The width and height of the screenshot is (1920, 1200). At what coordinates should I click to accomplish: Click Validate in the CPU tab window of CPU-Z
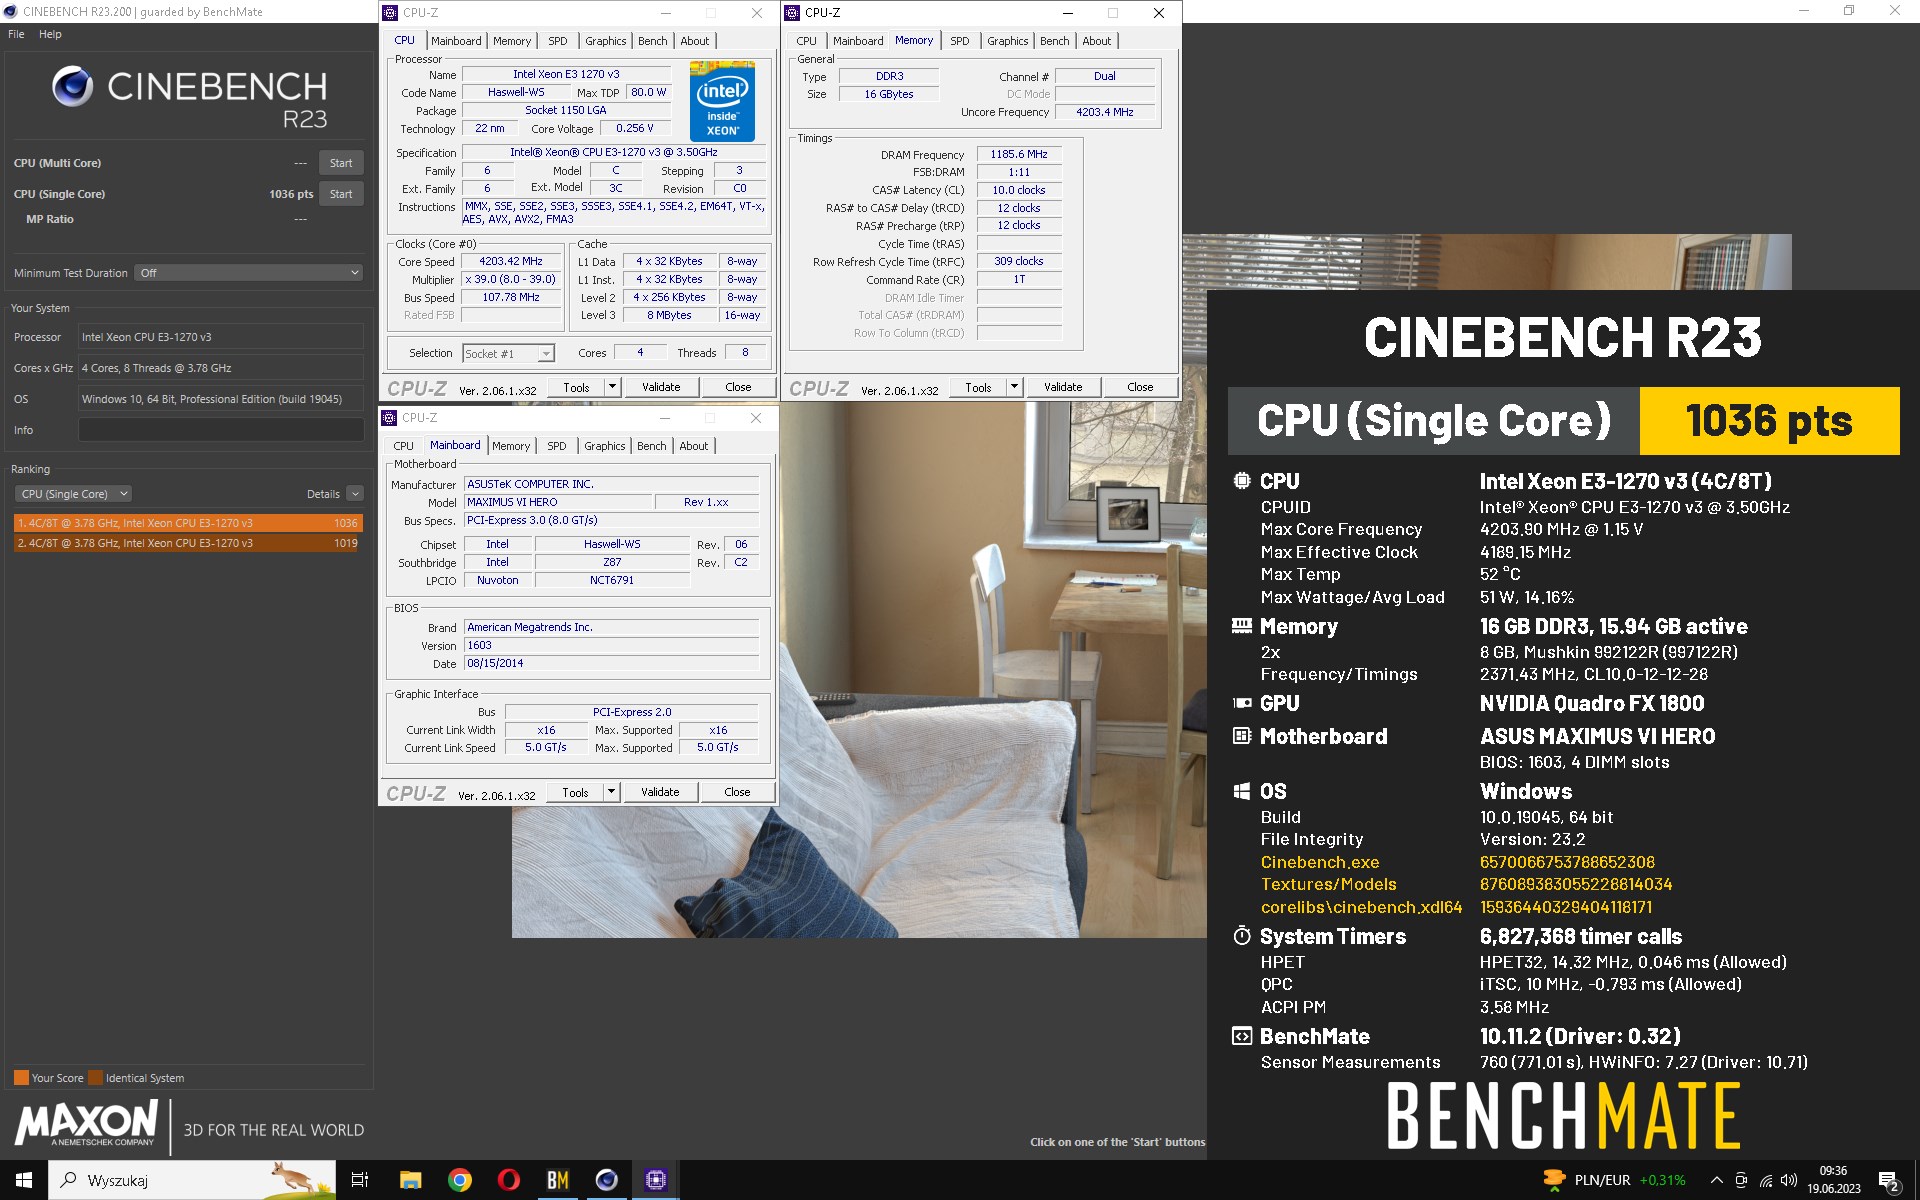(x=661, y=387)
